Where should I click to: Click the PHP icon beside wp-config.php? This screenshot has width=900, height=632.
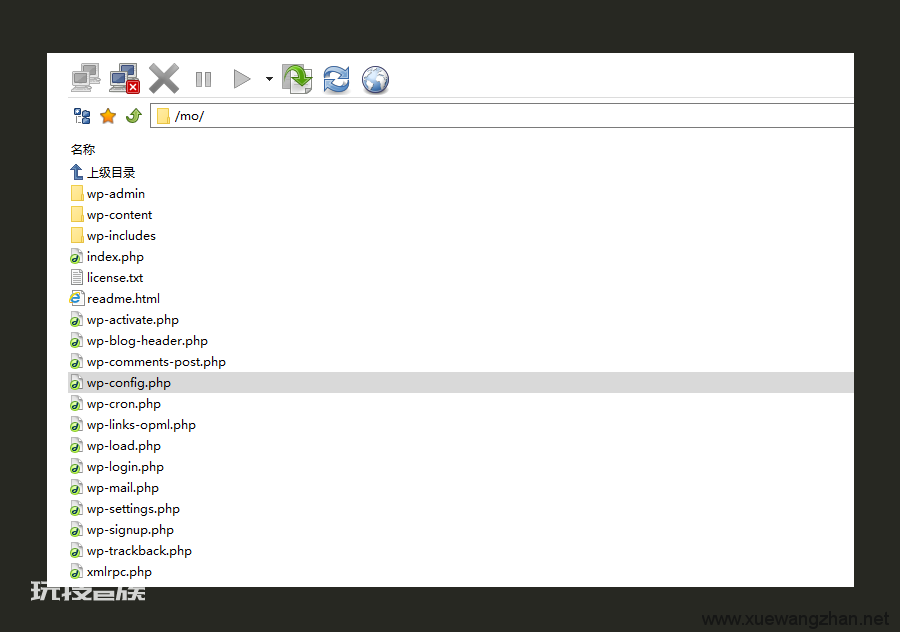pyautogui.click(x=76, y=383)
